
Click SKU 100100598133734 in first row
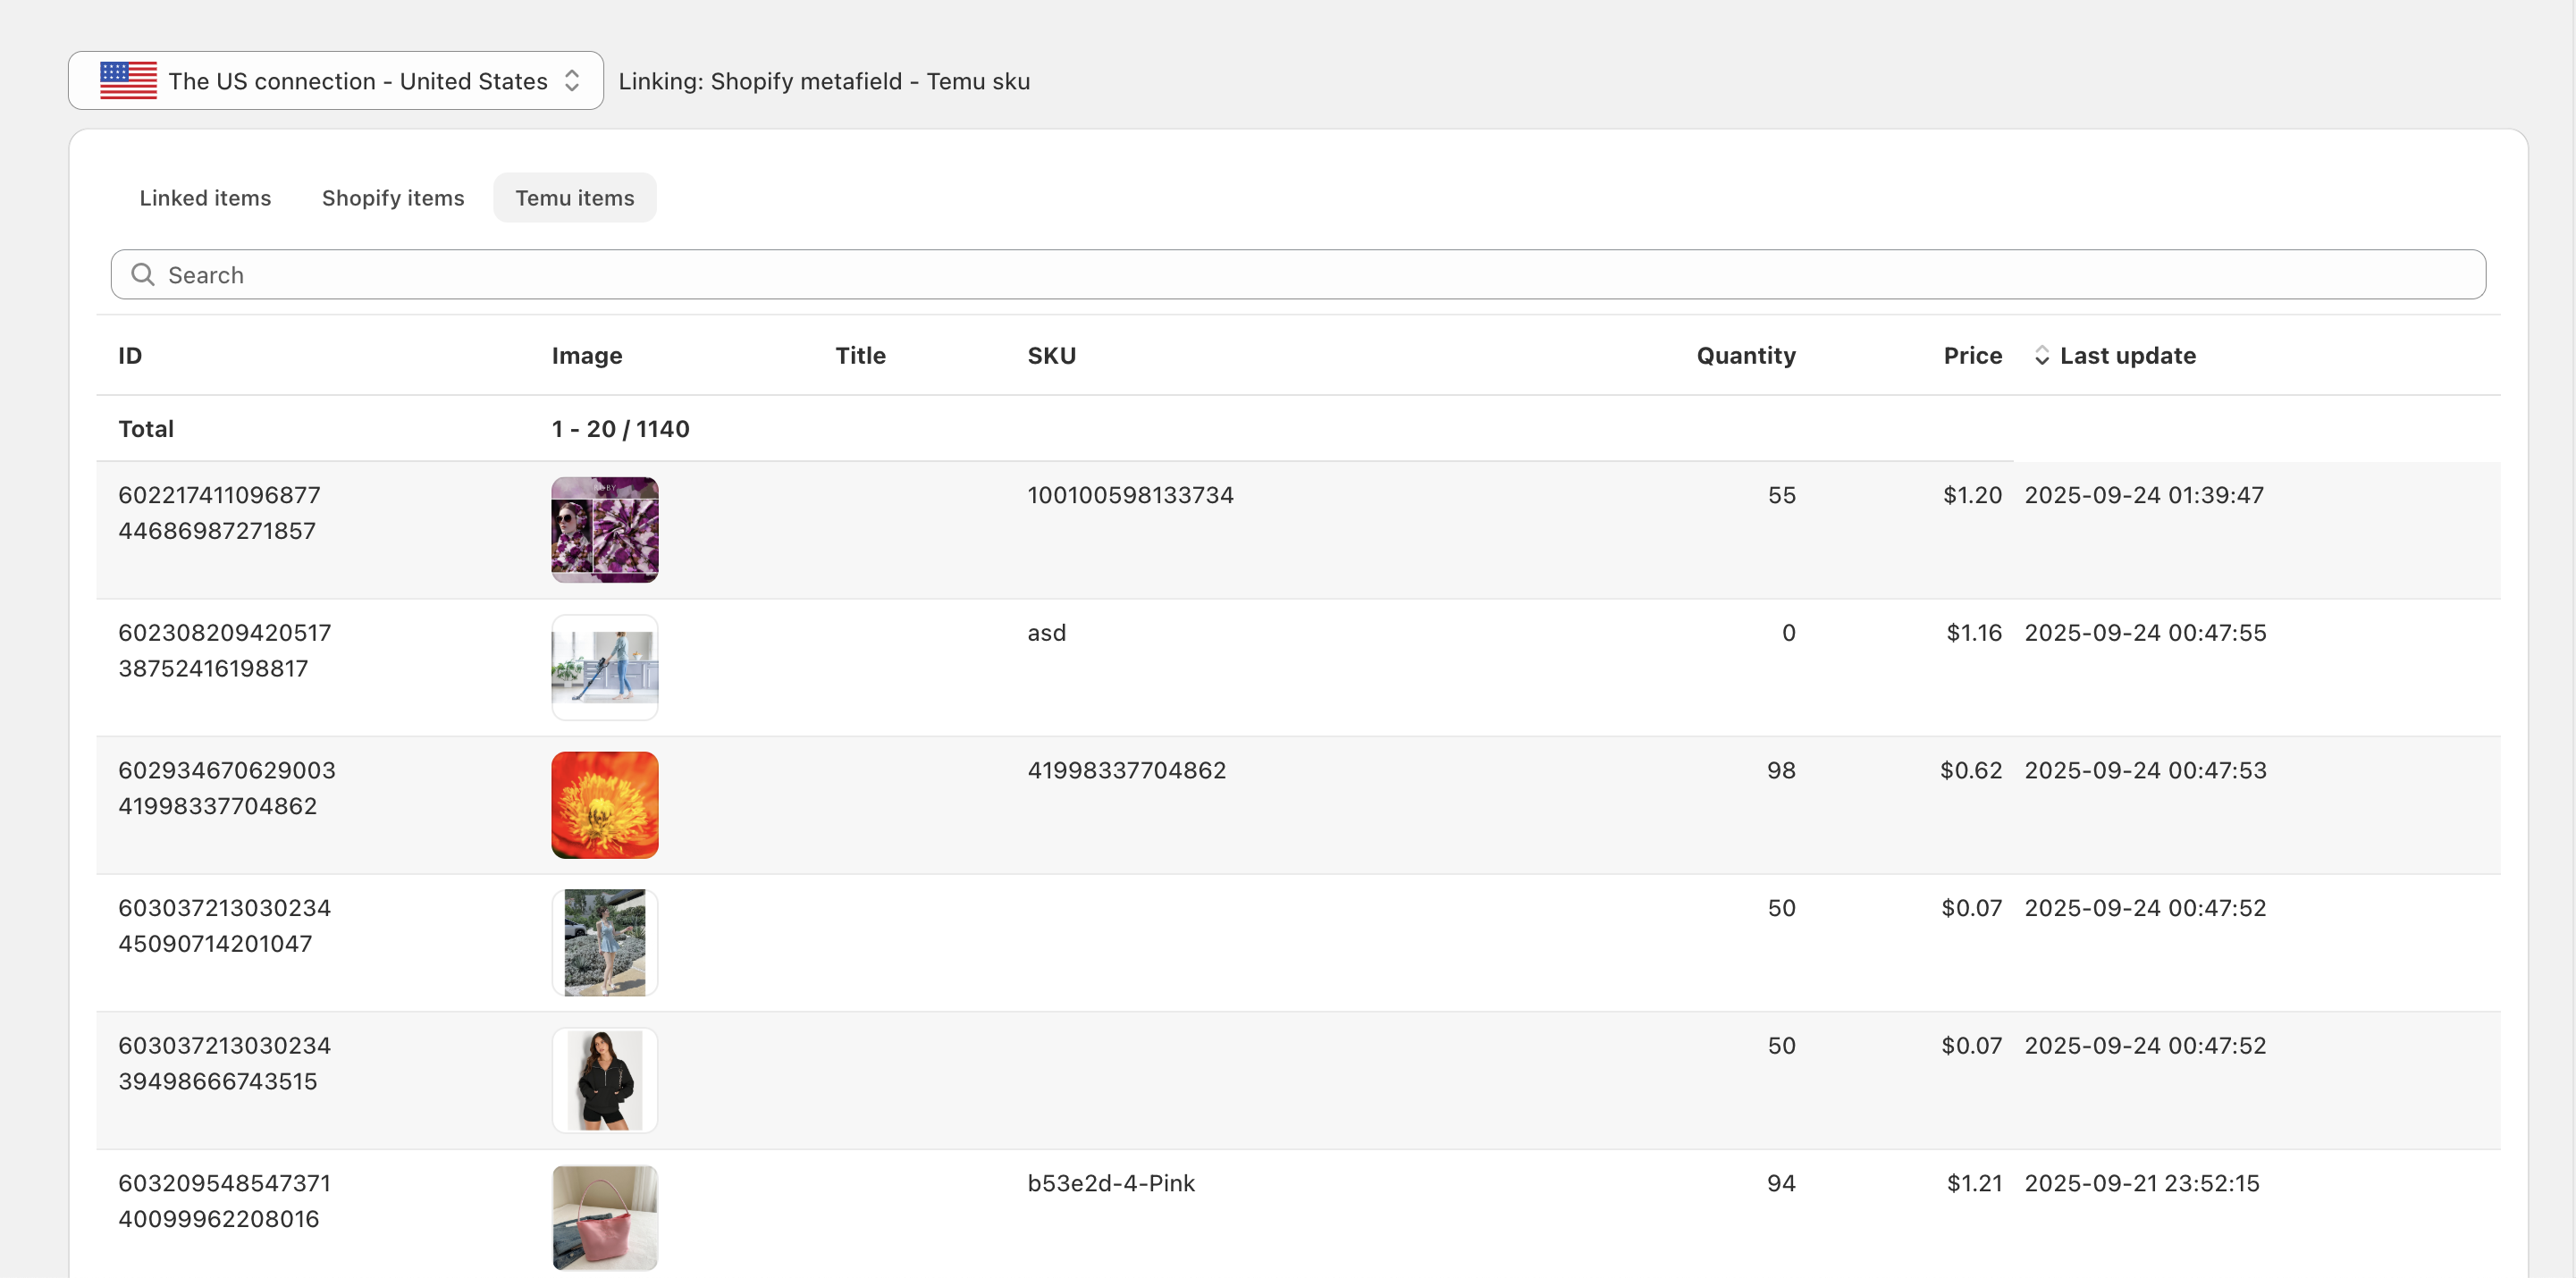click(x=1130, y=494)
